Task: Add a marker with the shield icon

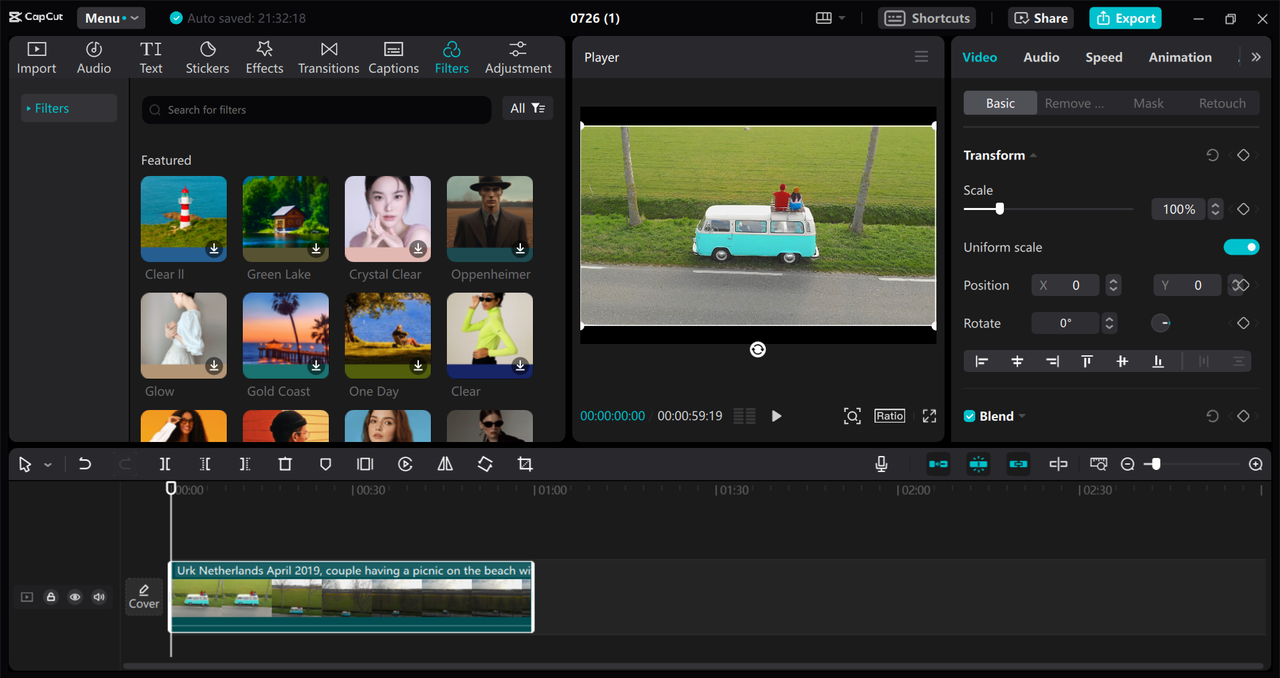Action: 325,464
